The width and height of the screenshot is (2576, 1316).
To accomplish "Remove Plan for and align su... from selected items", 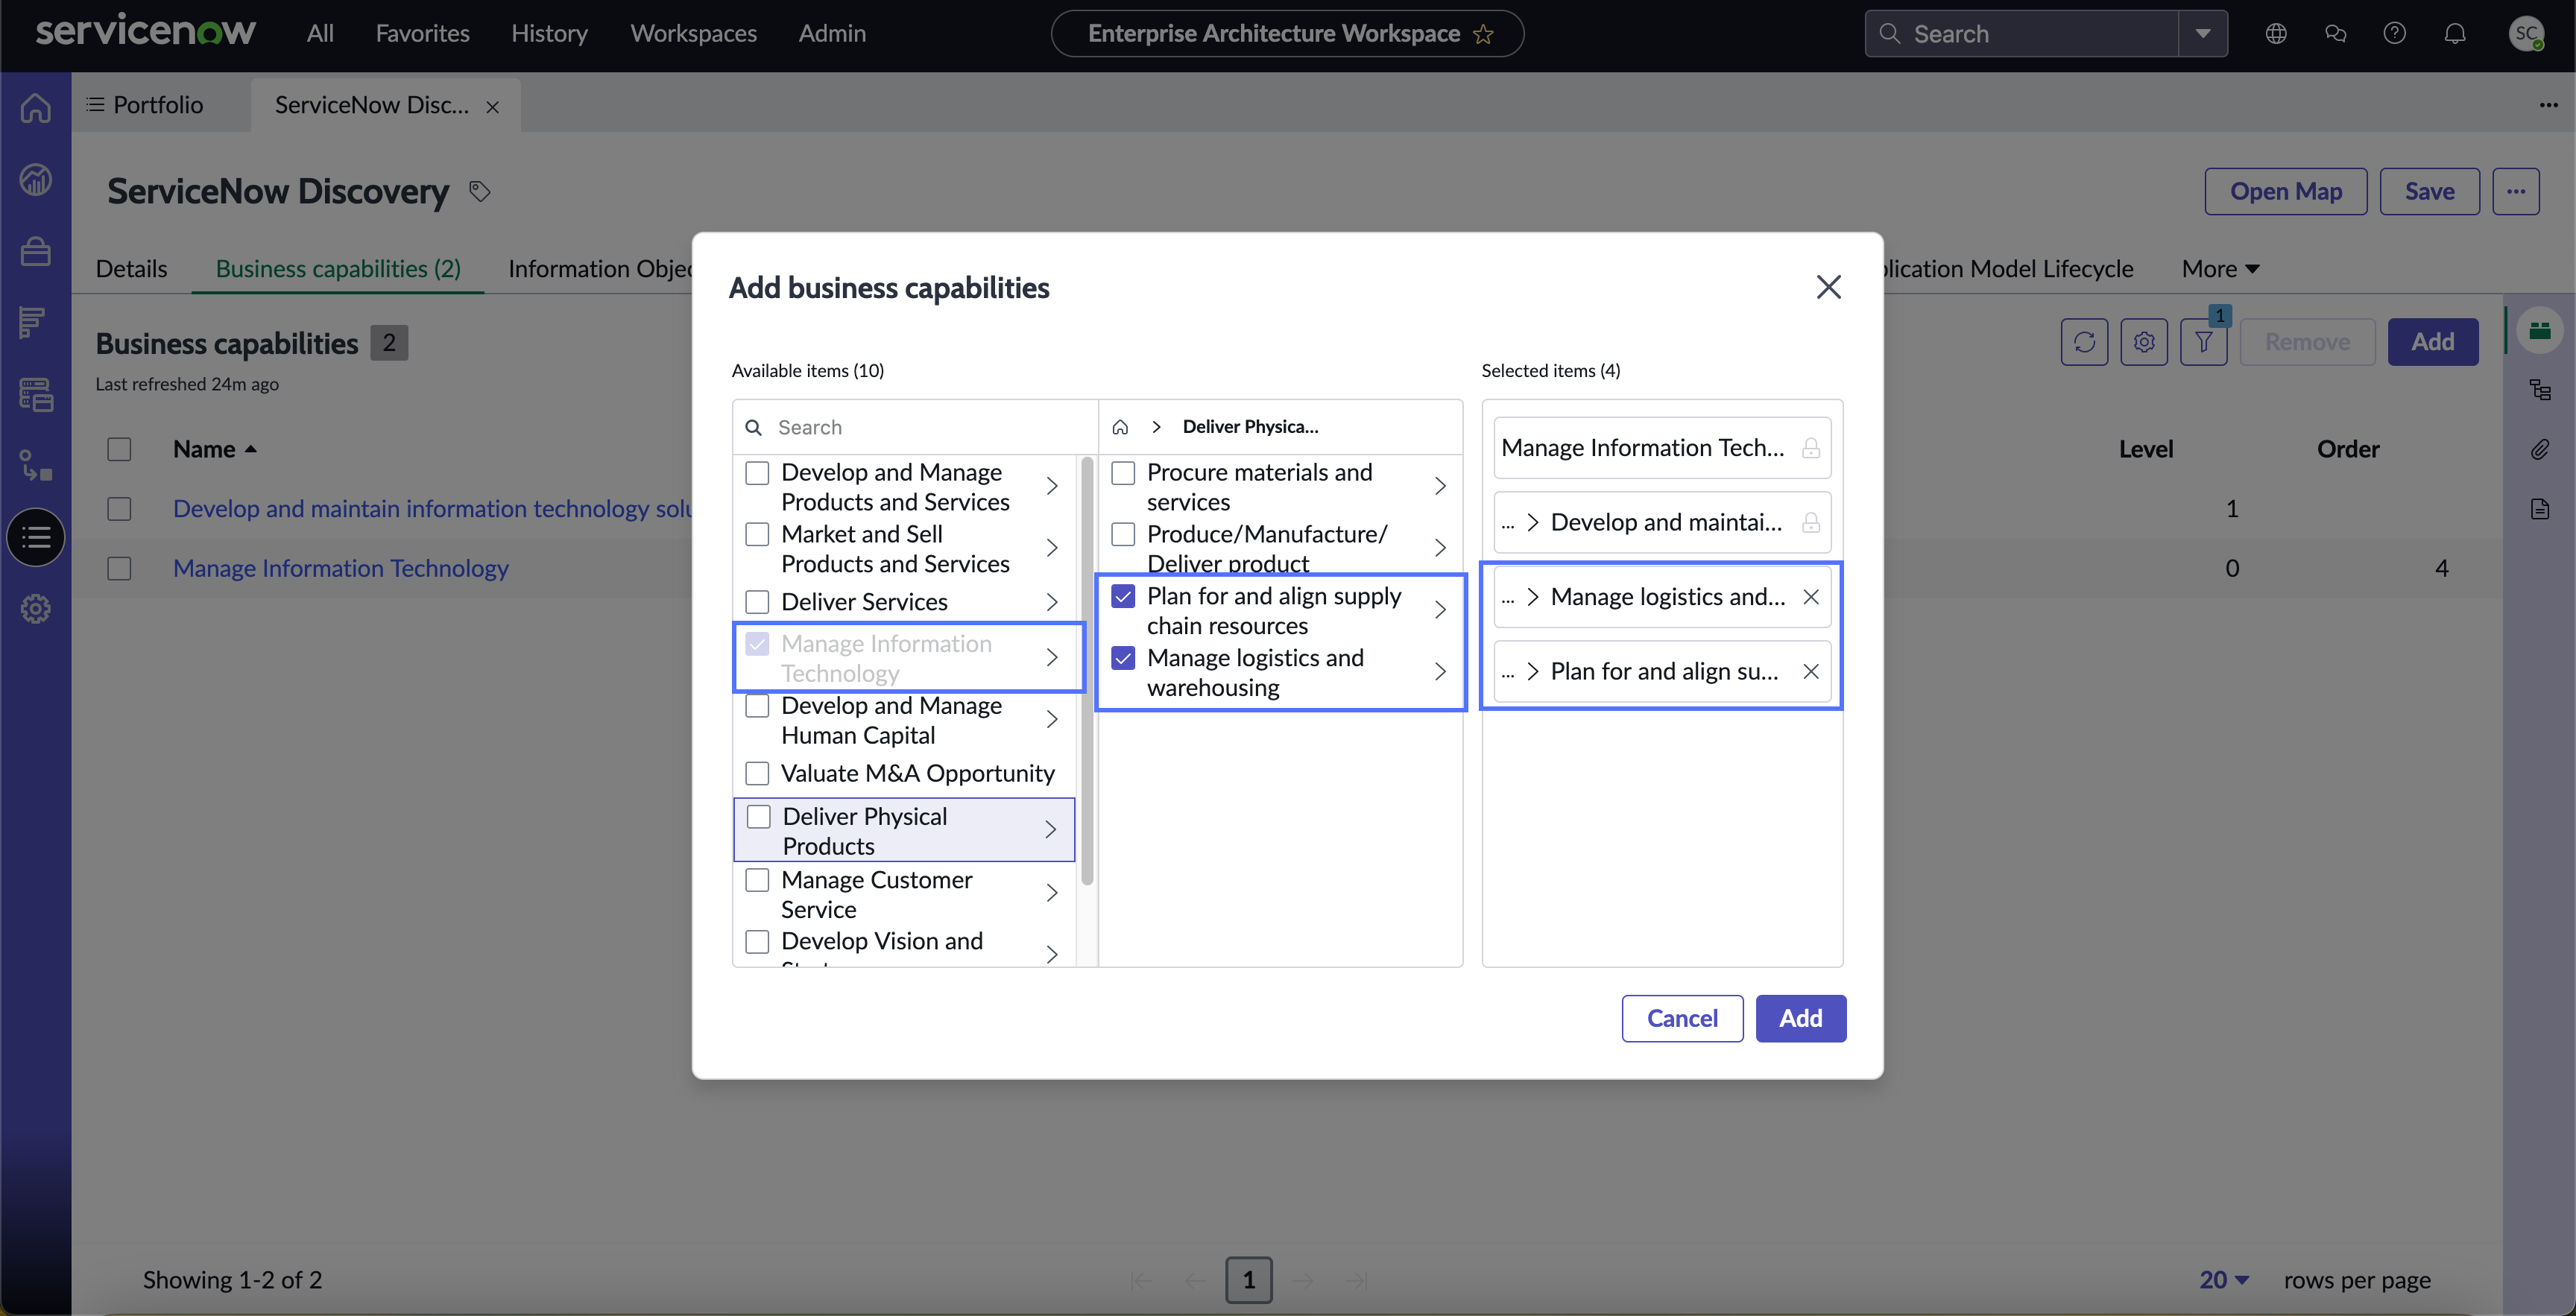I will pos(1811,671).
